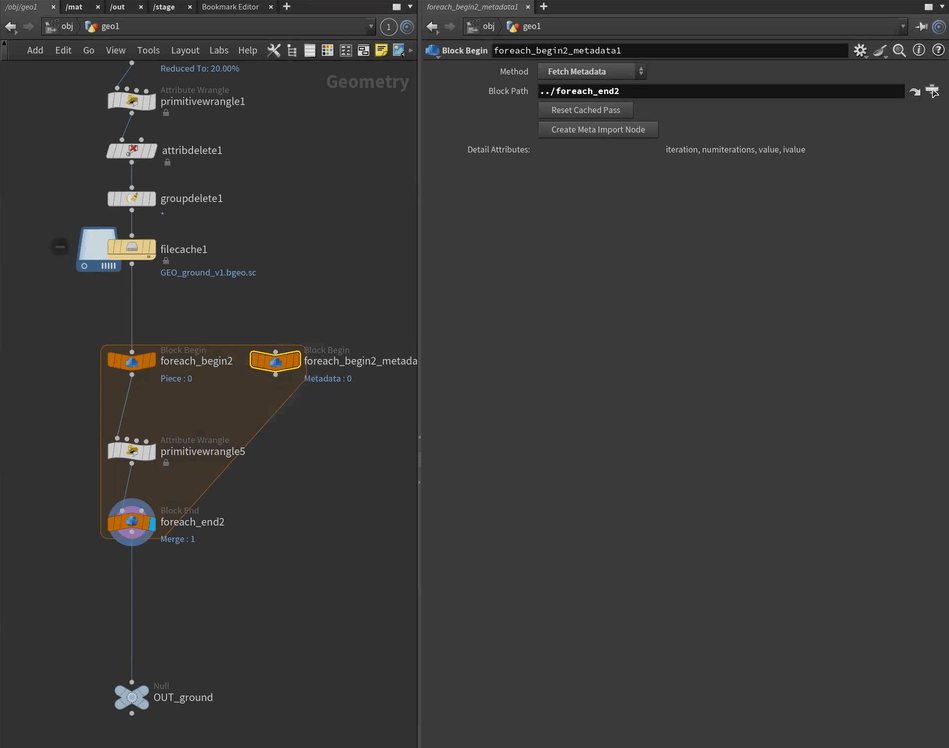Collapse the filecache1 node minus button
949x748 pixels.
(60, 246)
